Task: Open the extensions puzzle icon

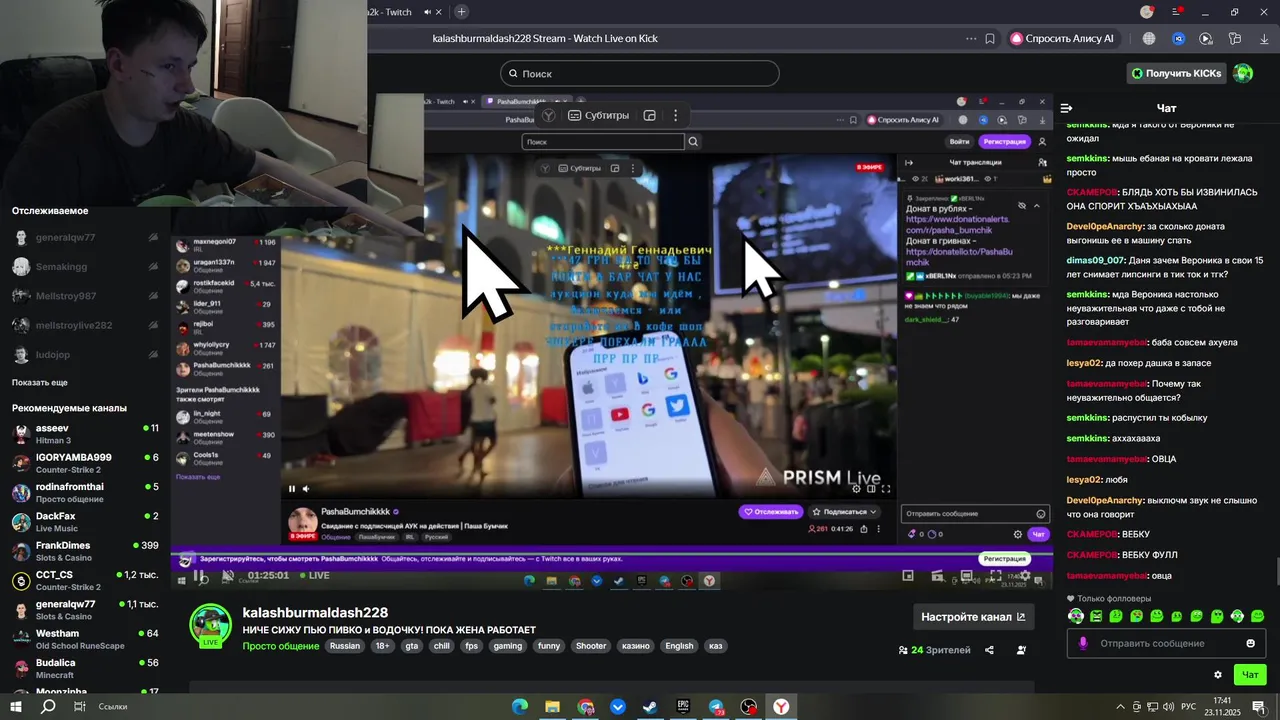Action: [1235, 38]
